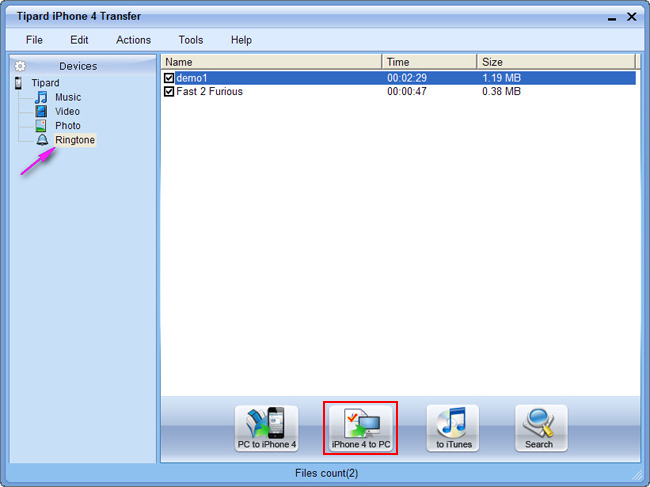Screen dimensions: 650x487
Task: Open the Help menu
Action: pyautogui.click(x=241, y=40)
